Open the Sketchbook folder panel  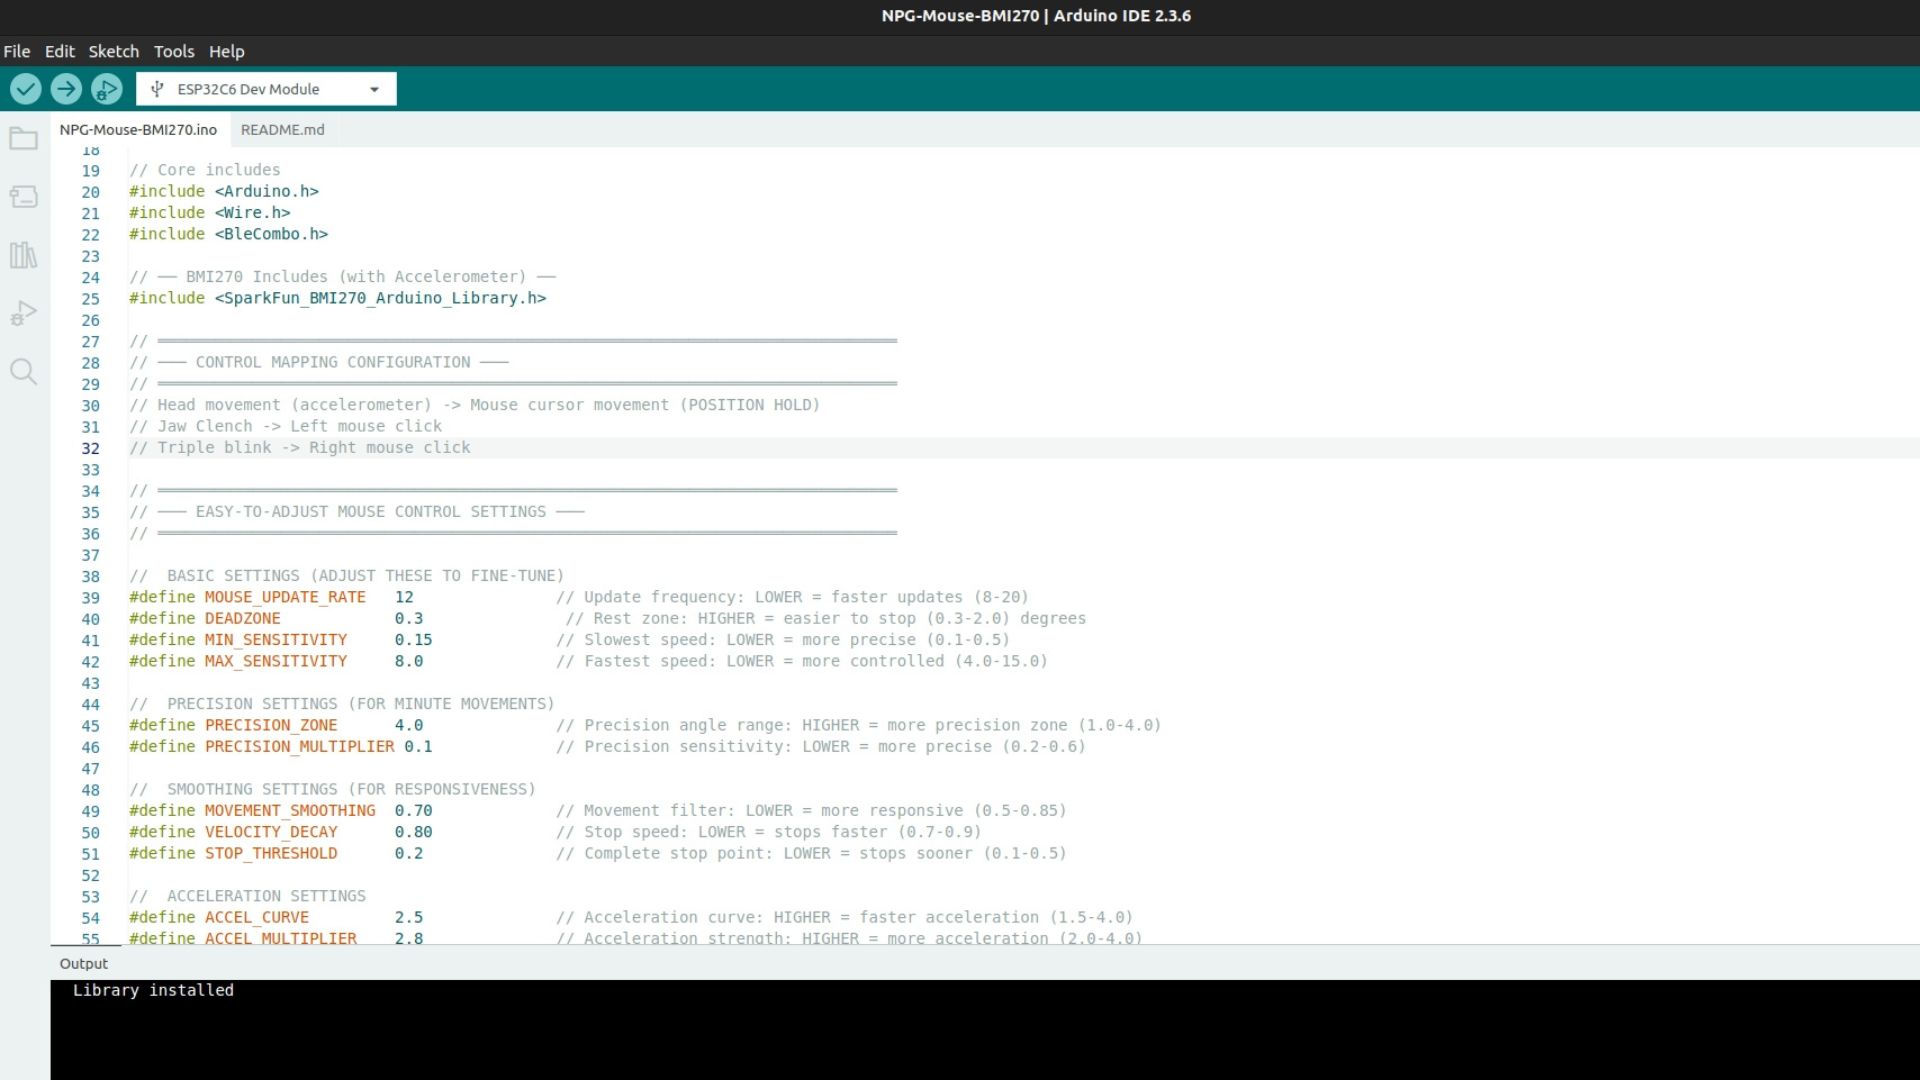24,139
